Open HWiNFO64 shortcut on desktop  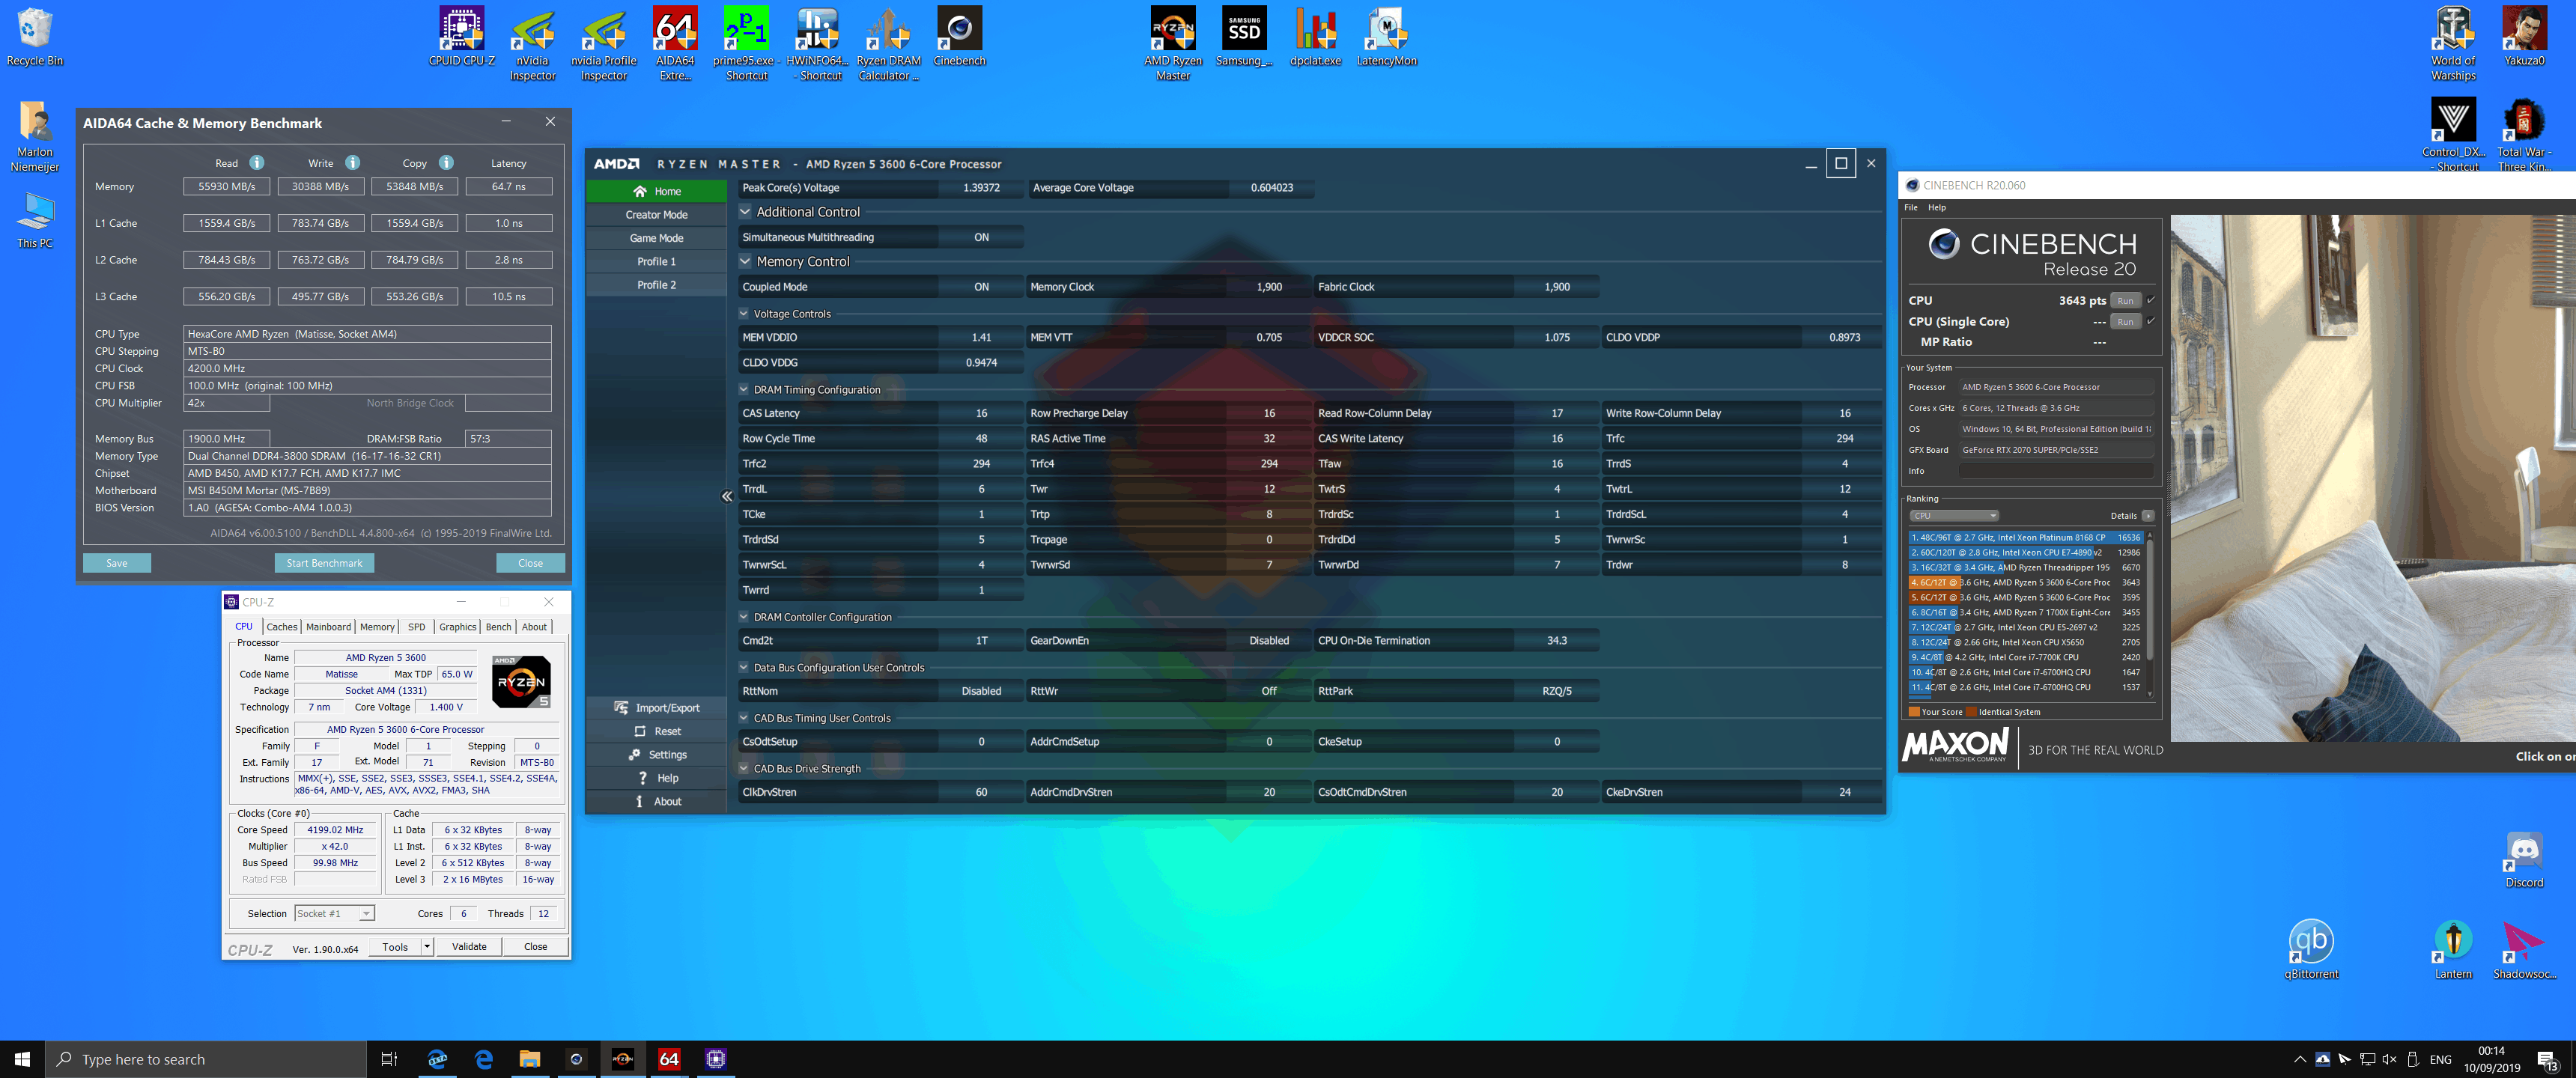(817, 44)
